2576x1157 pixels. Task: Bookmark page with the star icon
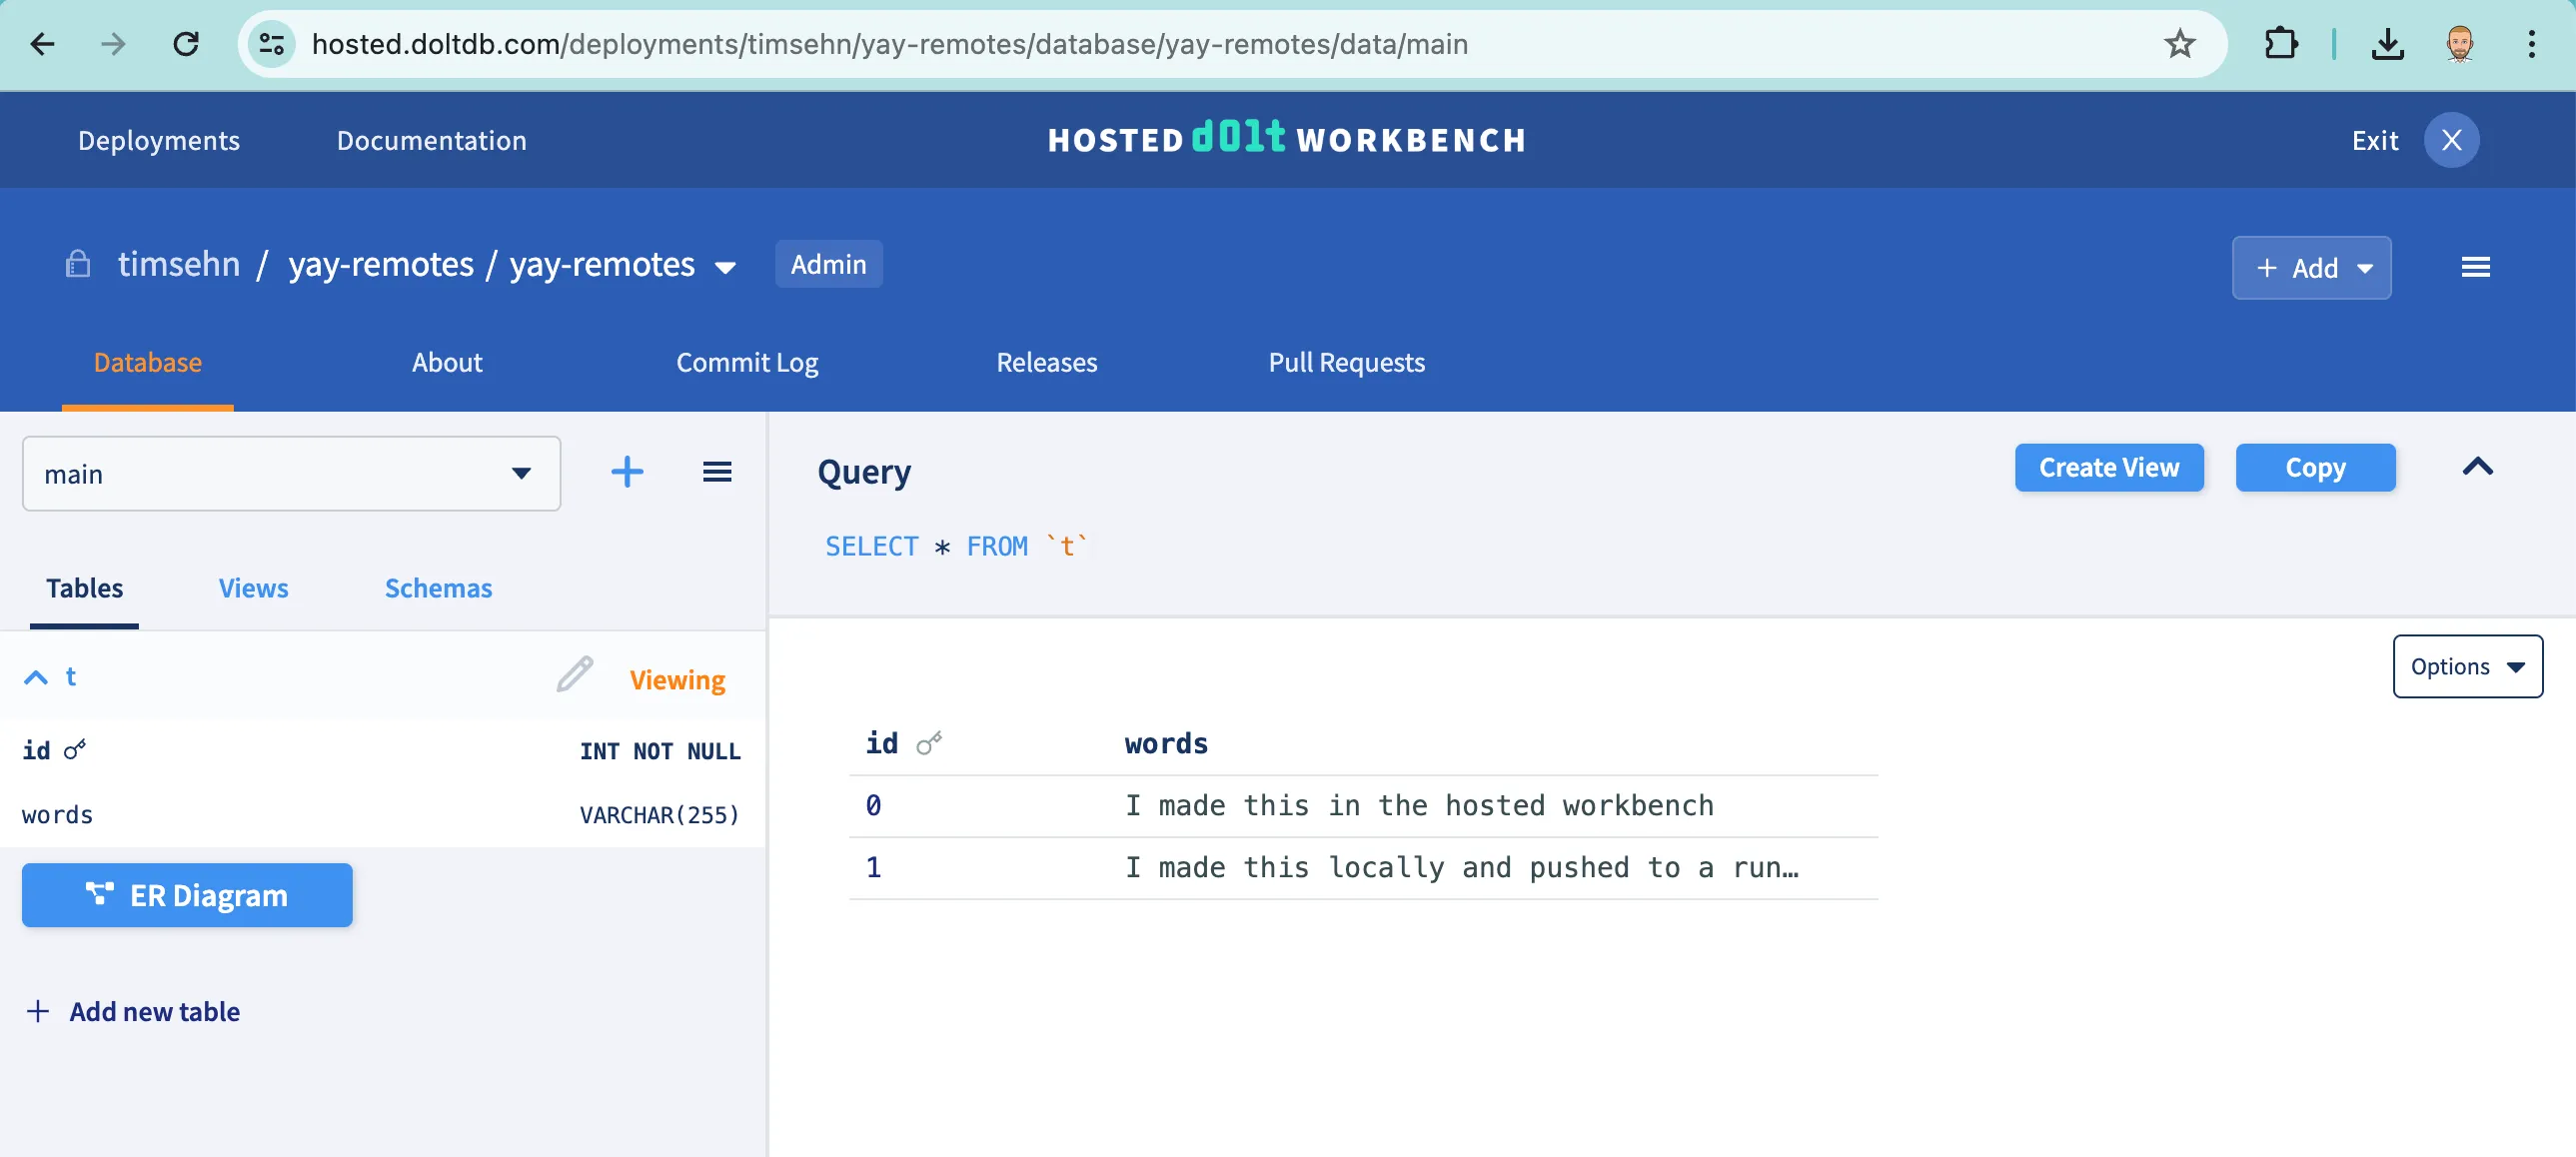click(2179, 44)
